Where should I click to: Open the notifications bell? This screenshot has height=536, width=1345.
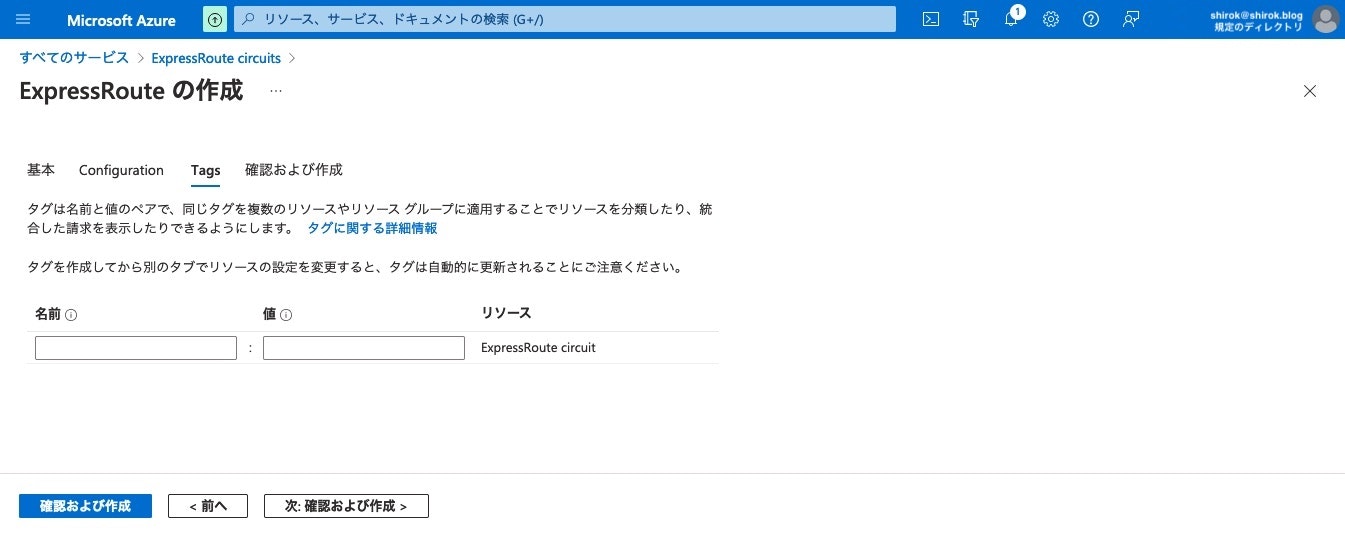1012,19
